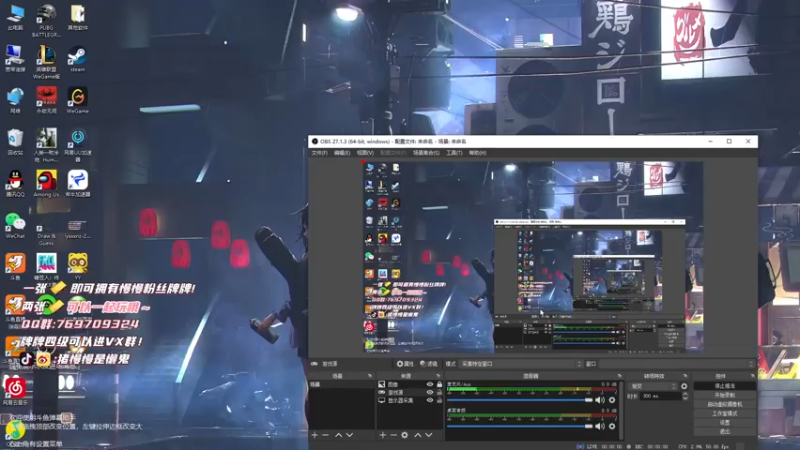Open the WeGame desktop icon
The height and width of the screenshot is (450, 800).
coord(77,100)
